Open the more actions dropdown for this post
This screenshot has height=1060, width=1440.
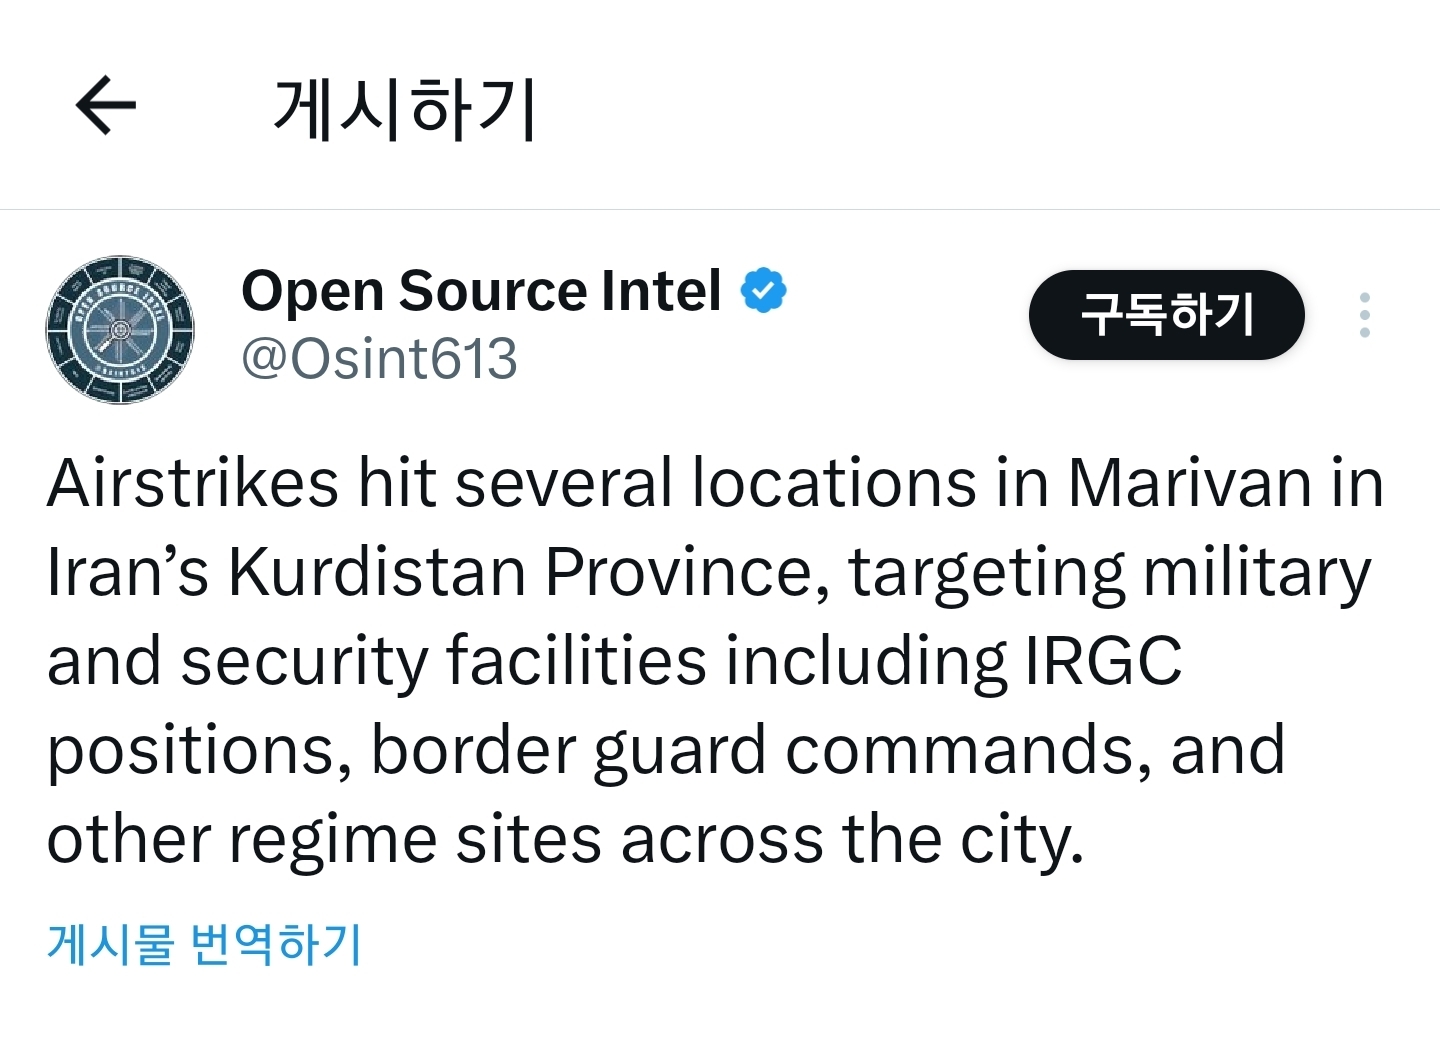(1365, 315)
